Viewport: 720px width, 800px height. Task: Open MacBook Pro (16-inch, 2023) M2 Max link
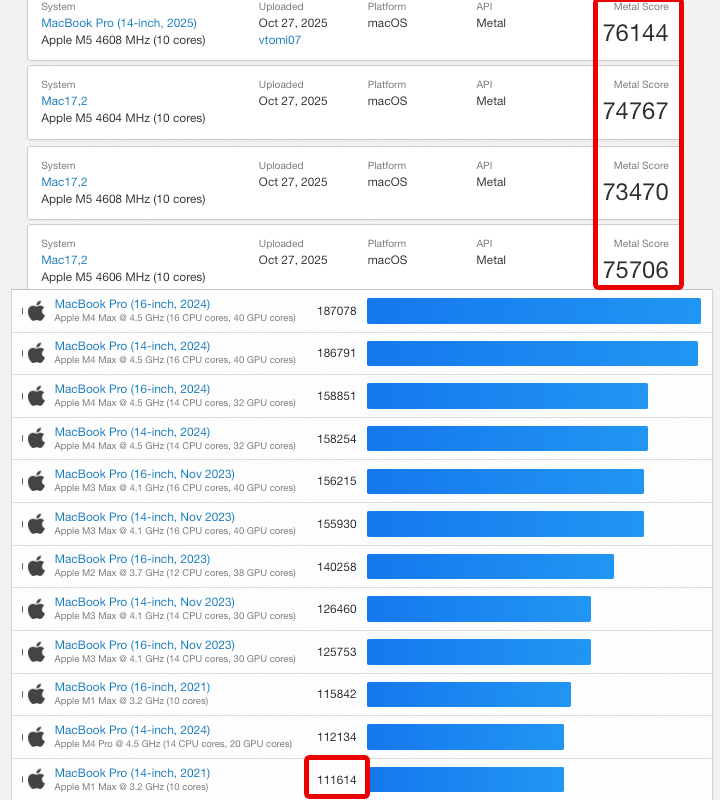pyautogui.click(x=132, y=559)
